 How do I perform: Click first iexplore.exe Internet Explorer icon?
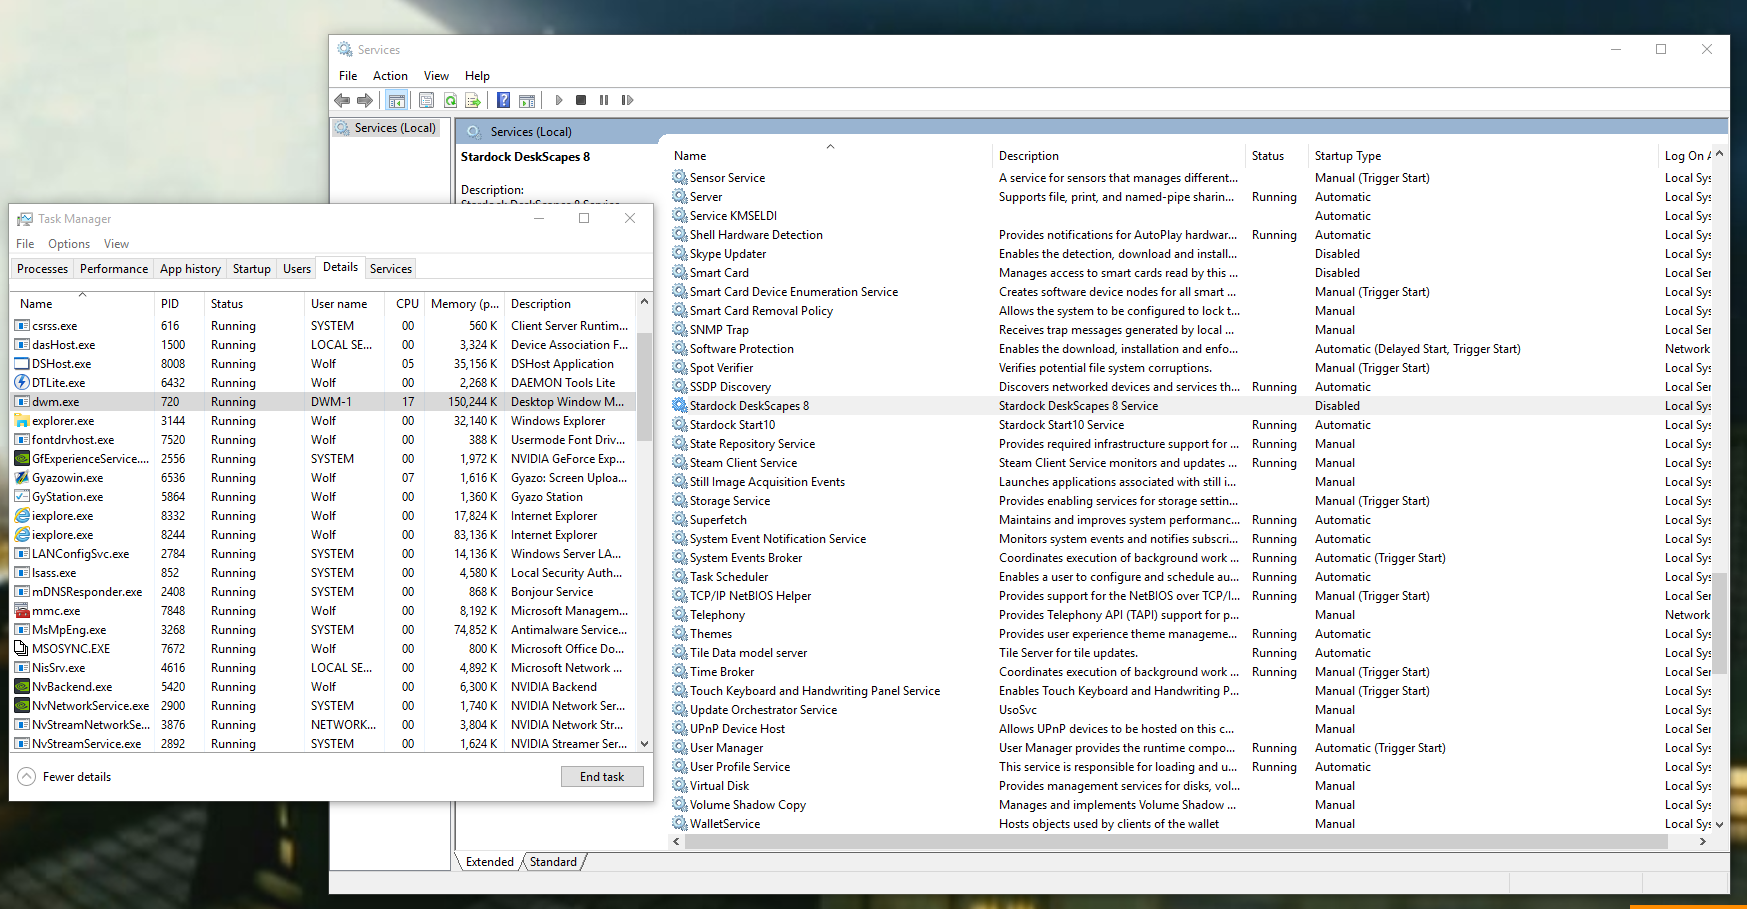(22, 515)
